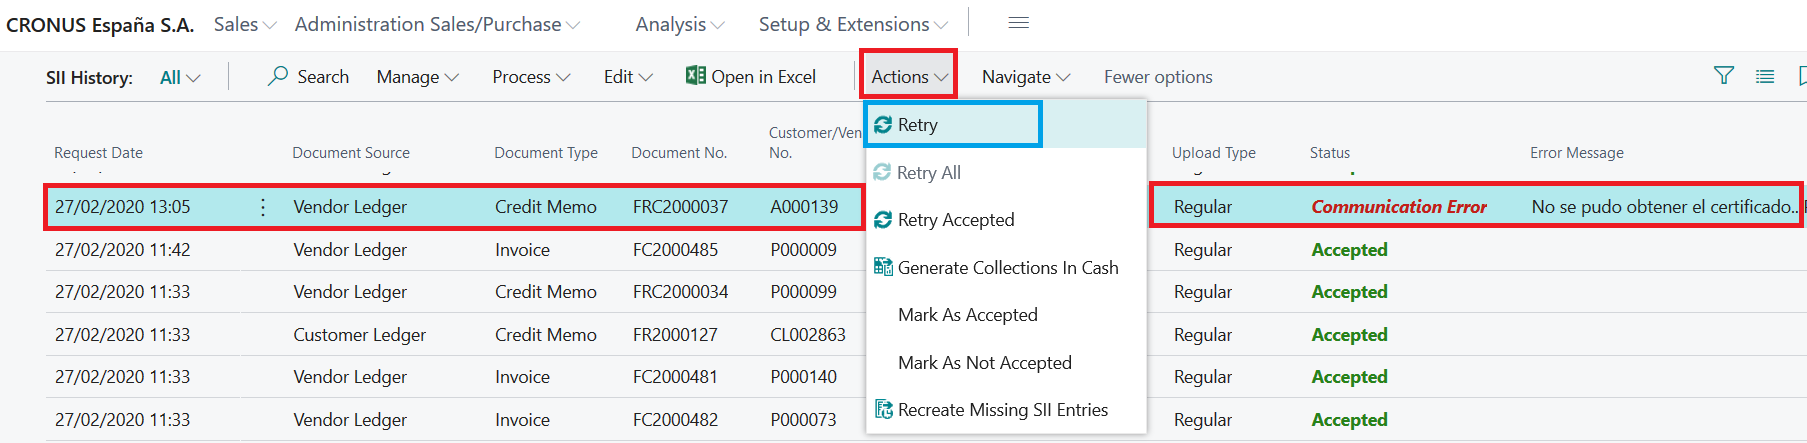Click the Retry Accepted refresh icon
This screenshot has width=1807, height=443.
coord(883,220)
